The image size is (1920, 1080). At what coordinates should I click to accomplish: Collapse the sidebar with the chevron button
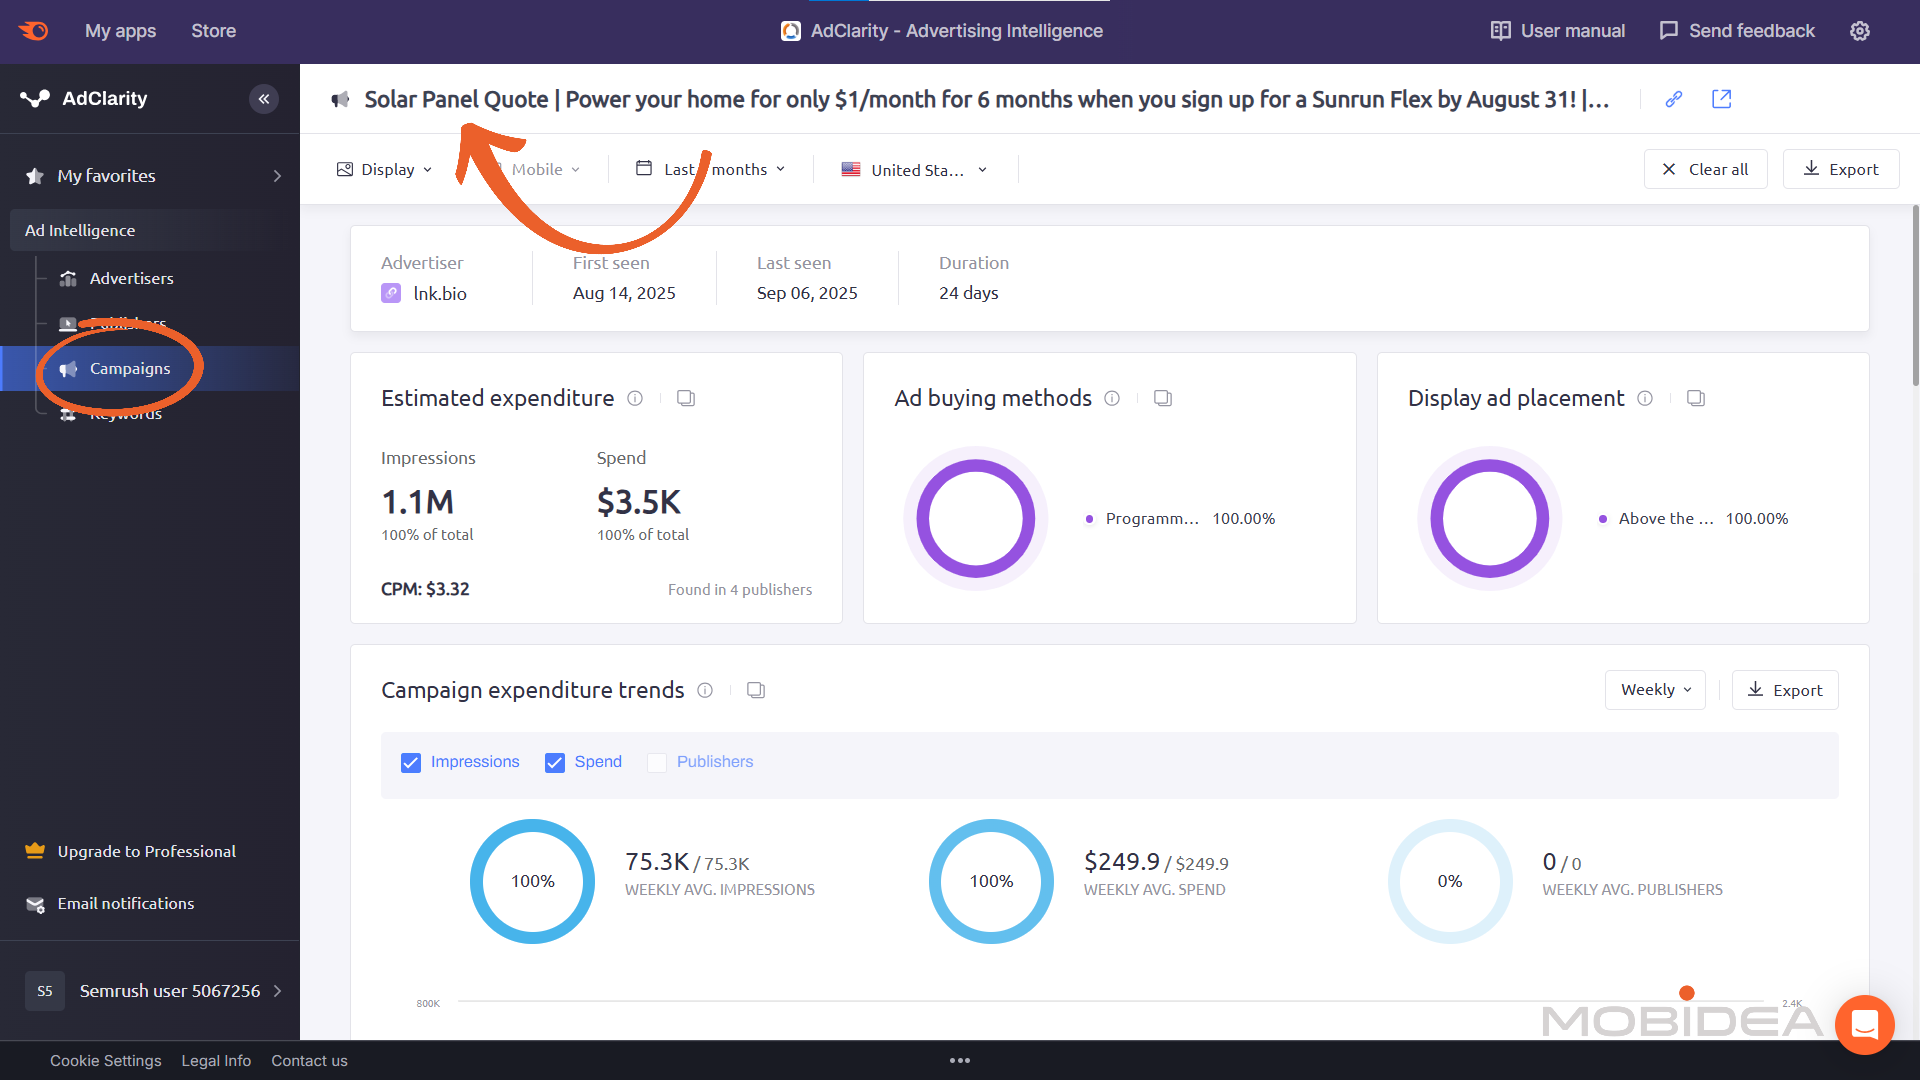point(264,99)
